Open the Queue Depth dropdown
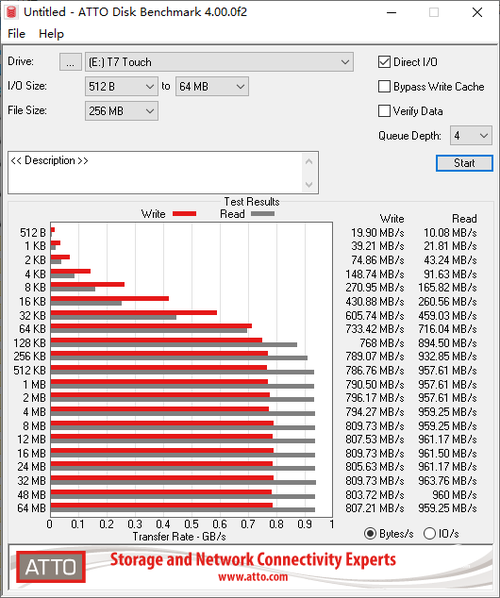 tap(471, 135)
